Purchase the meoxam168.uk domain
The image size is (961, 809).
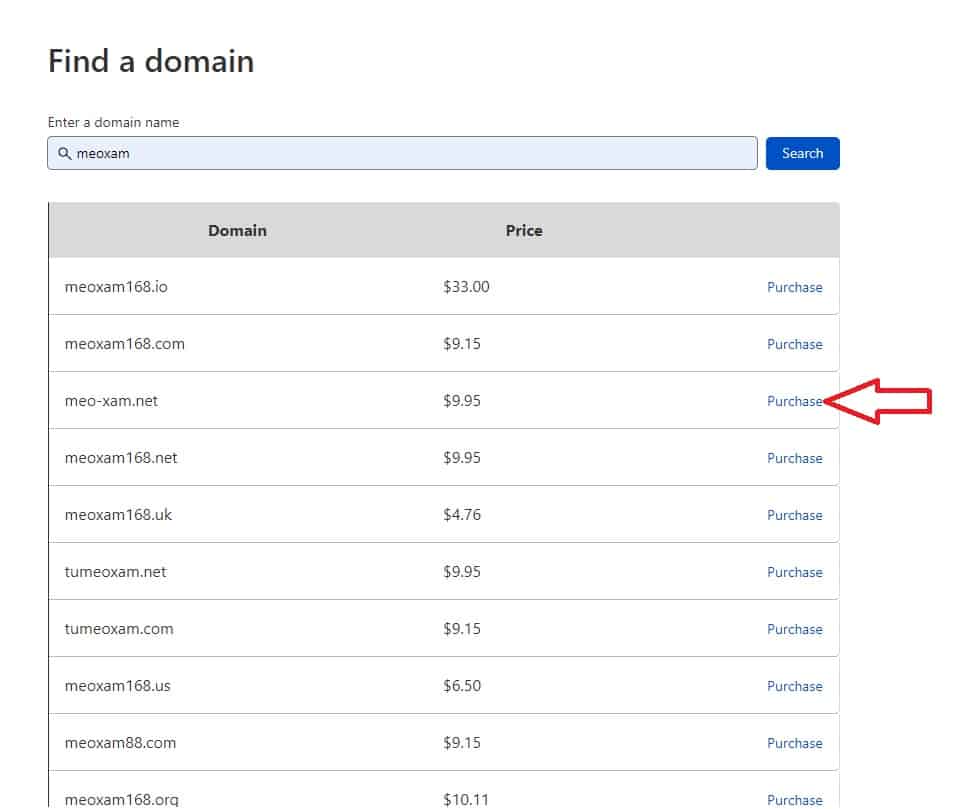click(x=794, y=515)
